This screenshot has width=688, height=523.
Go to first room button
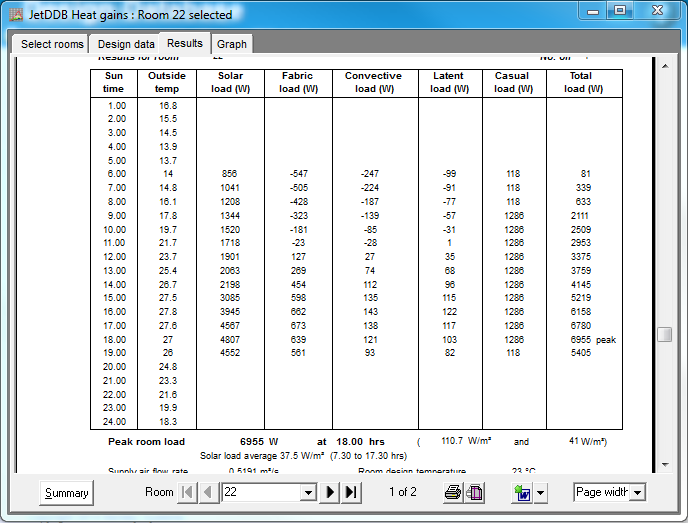187,492
